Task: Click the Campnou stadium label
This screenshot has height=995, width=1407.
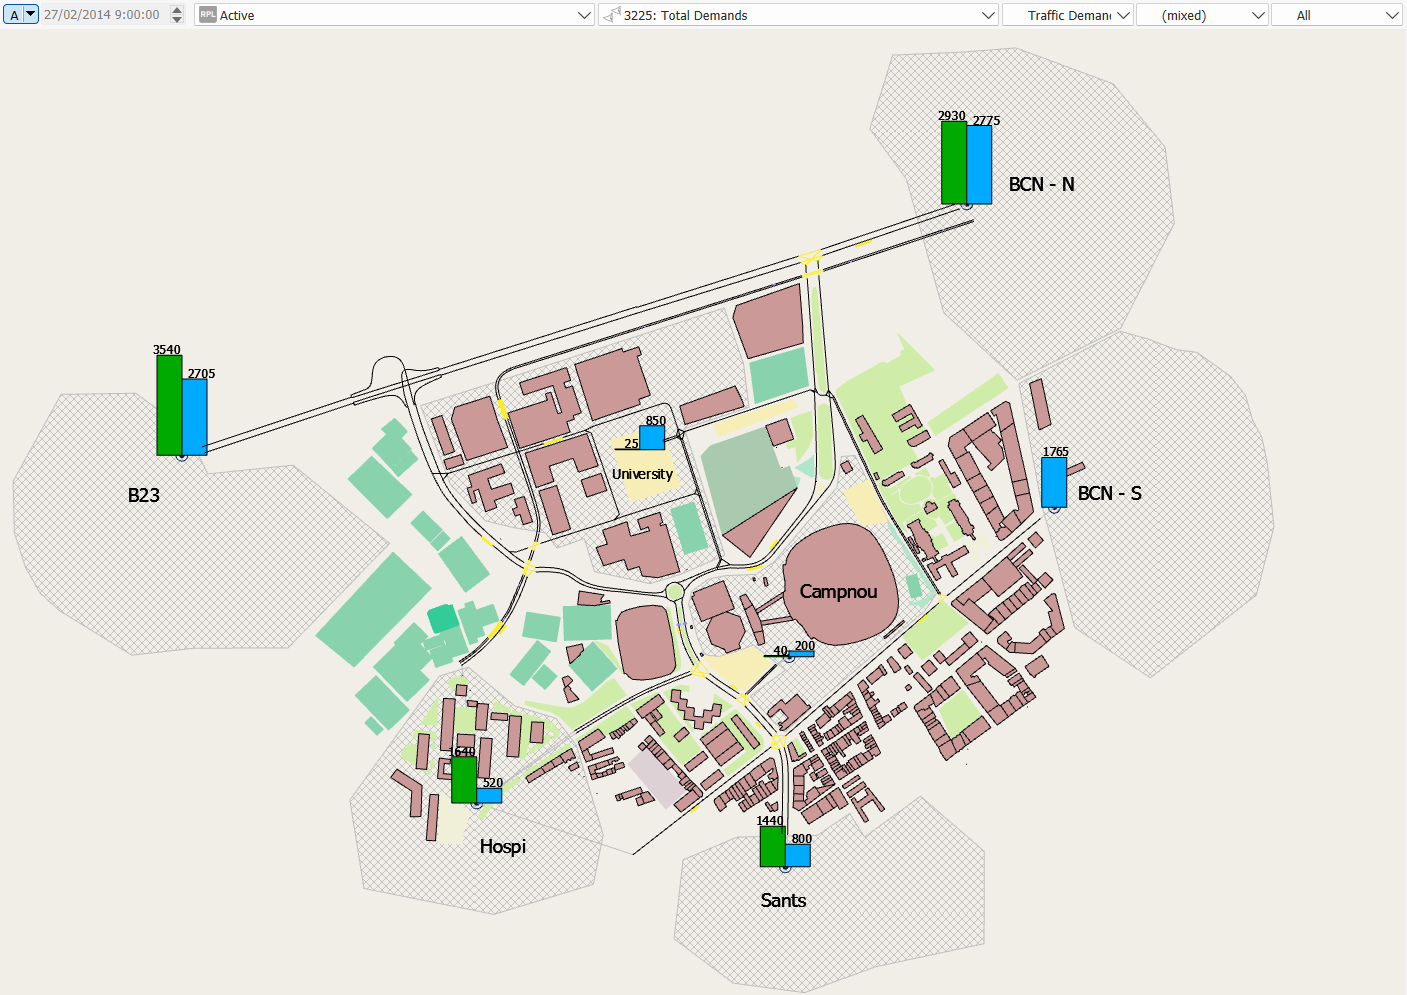Action: coord(838,592)
